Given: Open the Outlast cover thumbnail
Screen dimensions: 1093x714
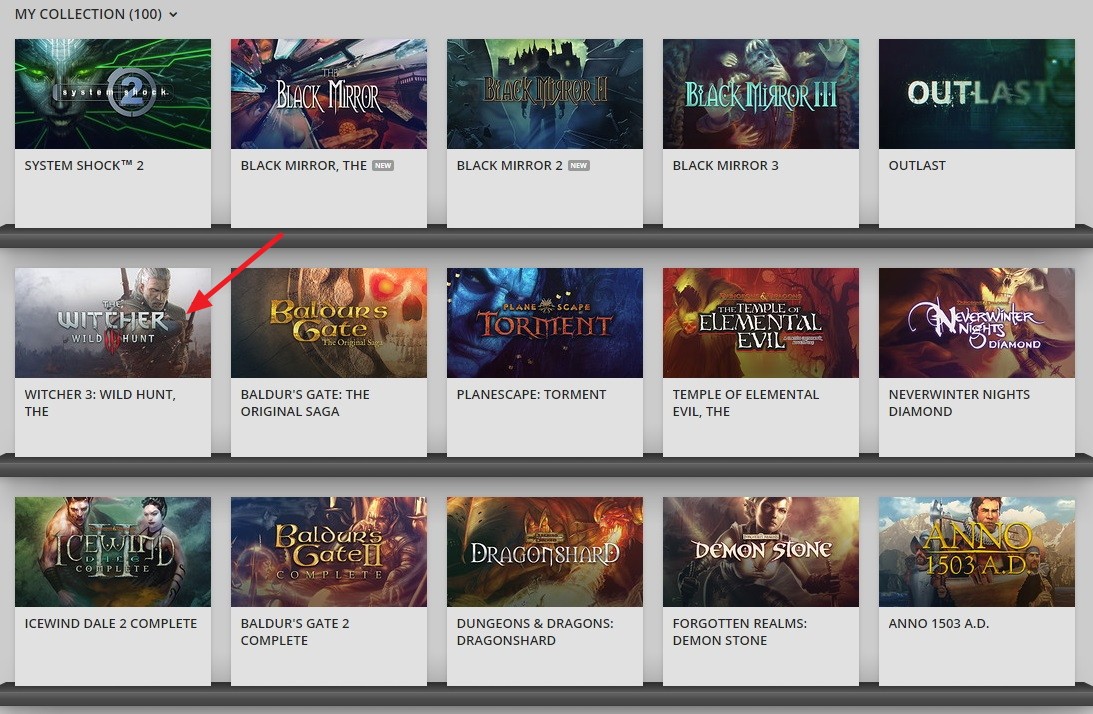Looking at the screenshot, I should point(977,93).
